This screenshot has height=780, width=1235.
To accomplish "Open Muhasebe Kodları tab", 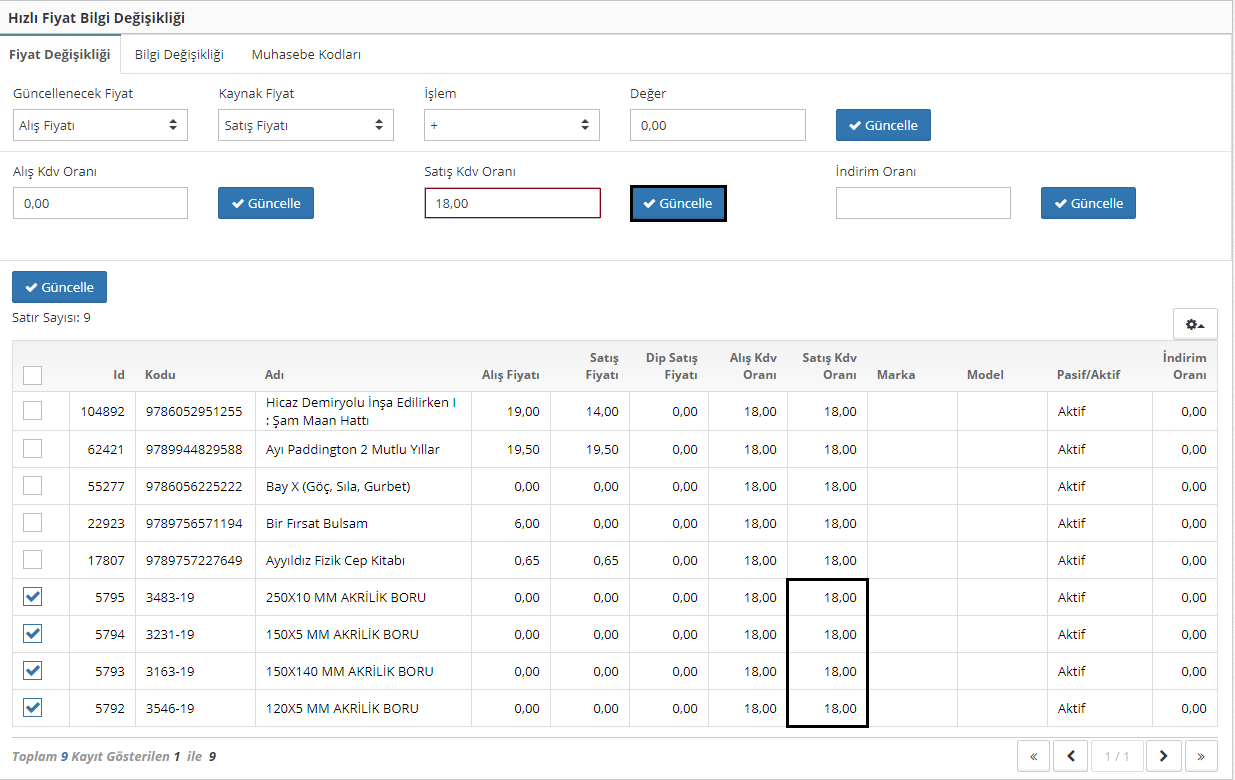I will (x=306, y=55).
